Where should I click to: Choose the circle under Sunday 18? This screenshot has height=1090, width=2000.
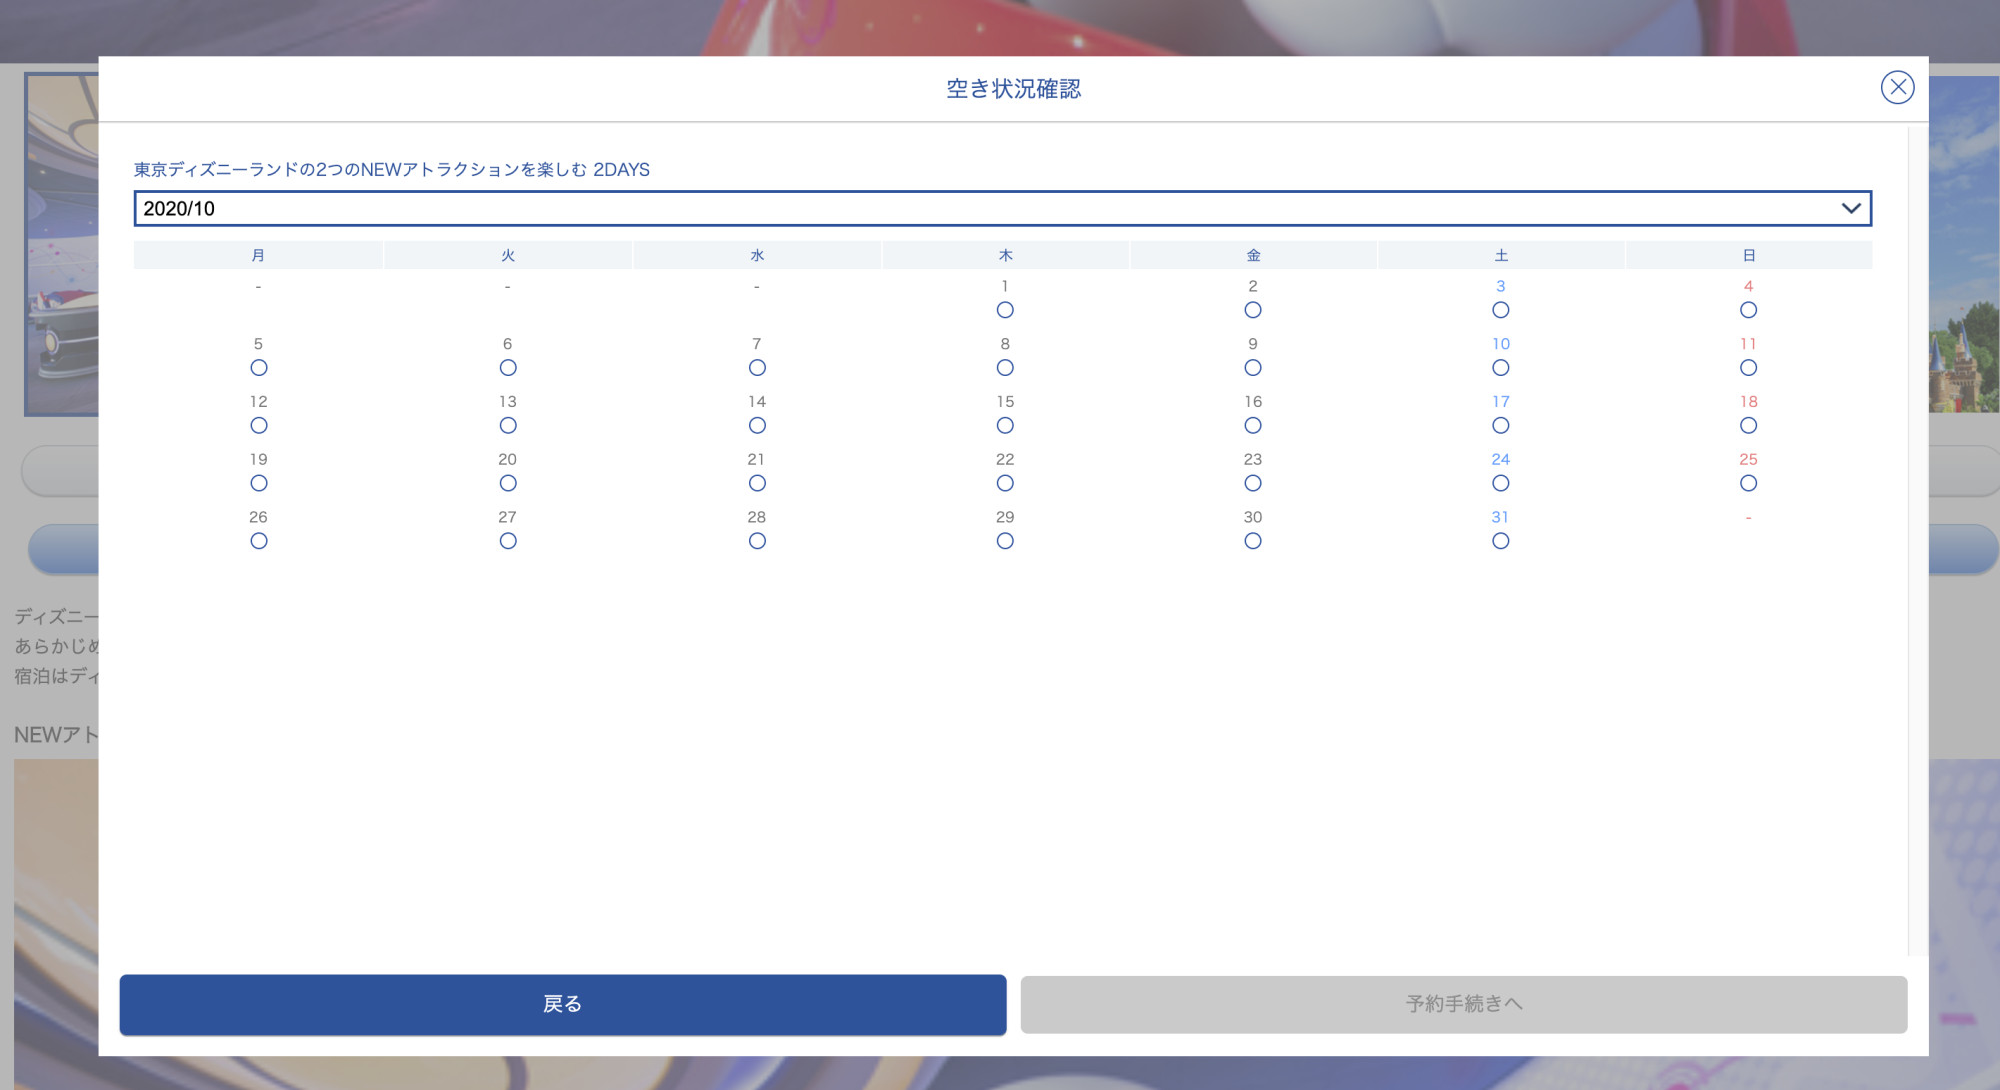click(x=1748, y=426)
